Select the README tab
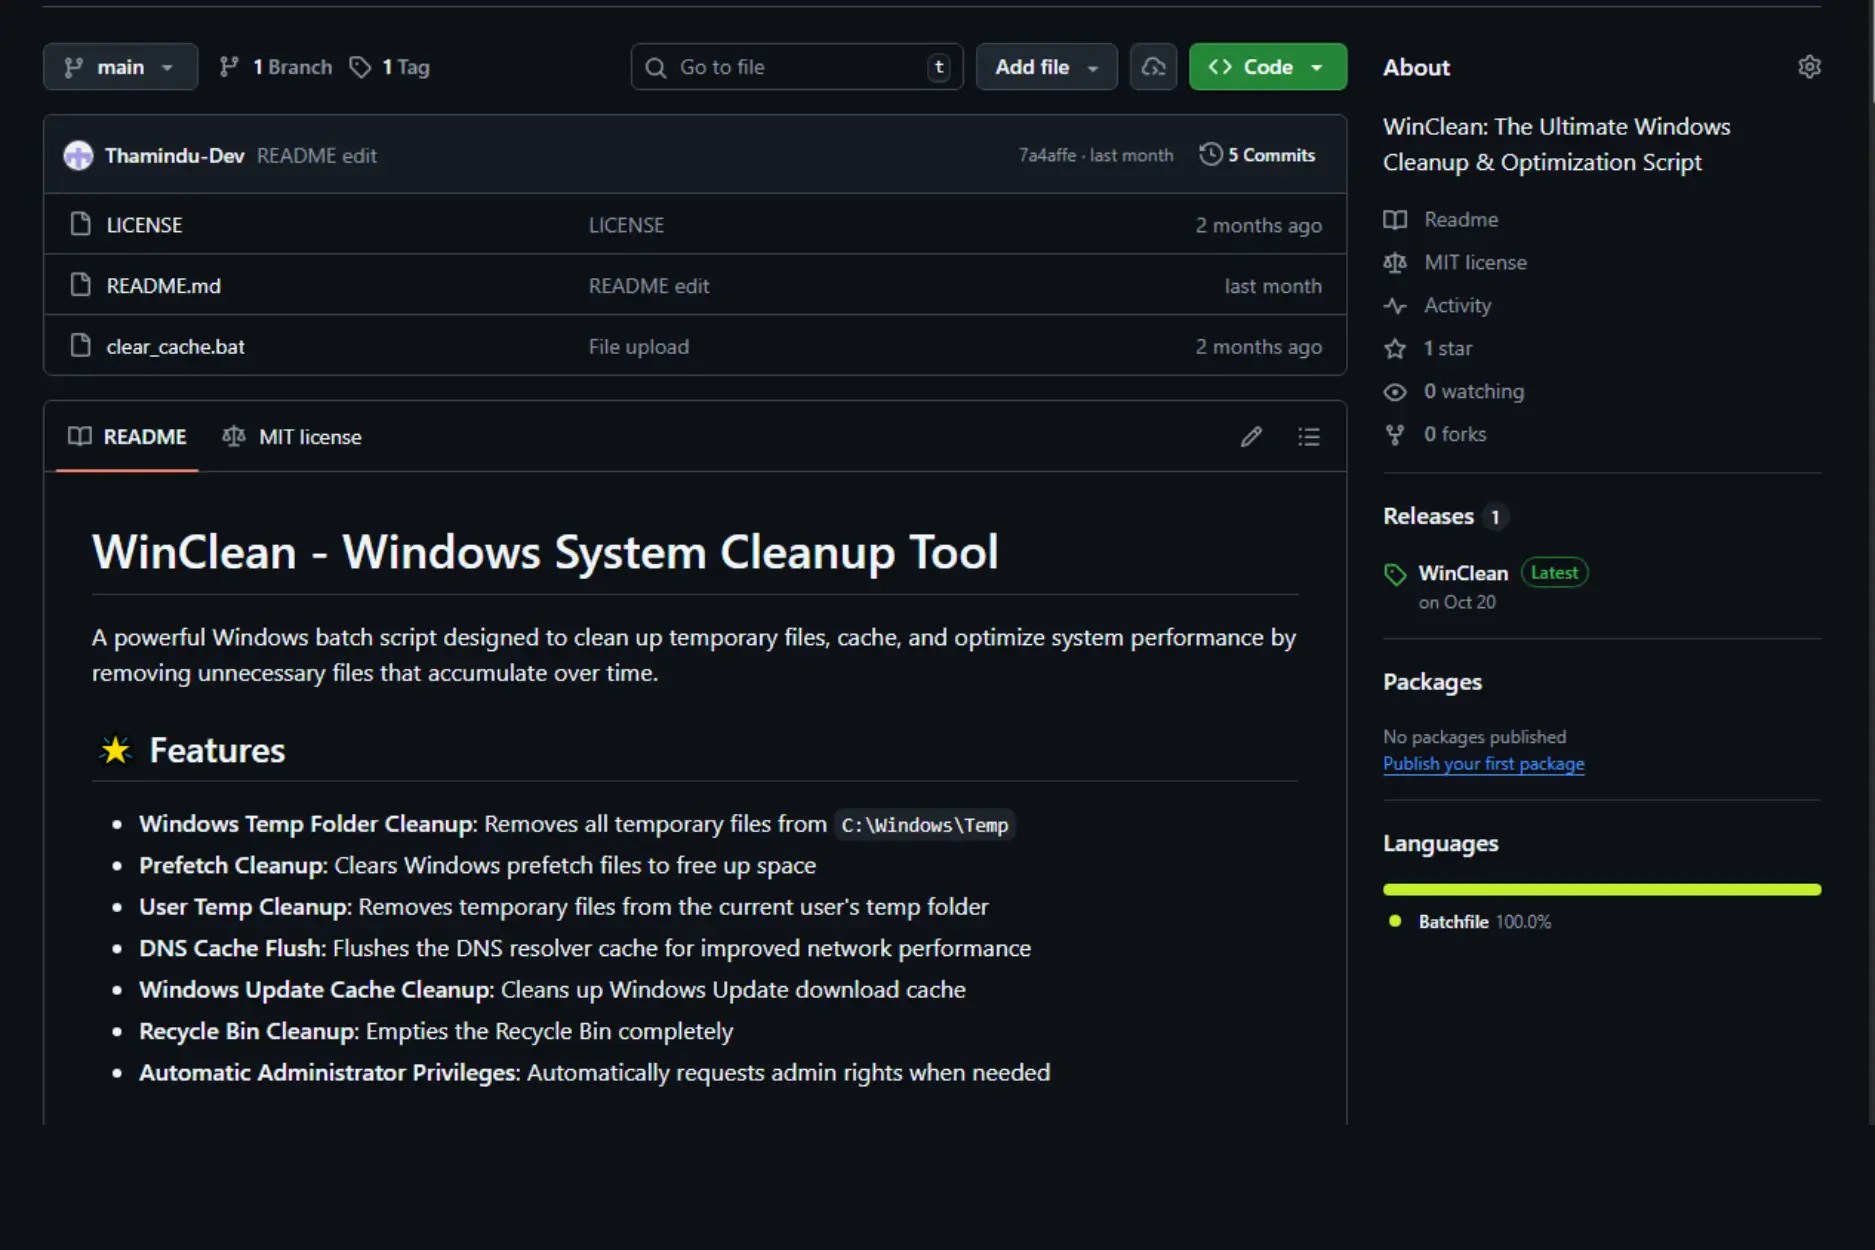 pos(127,437)
